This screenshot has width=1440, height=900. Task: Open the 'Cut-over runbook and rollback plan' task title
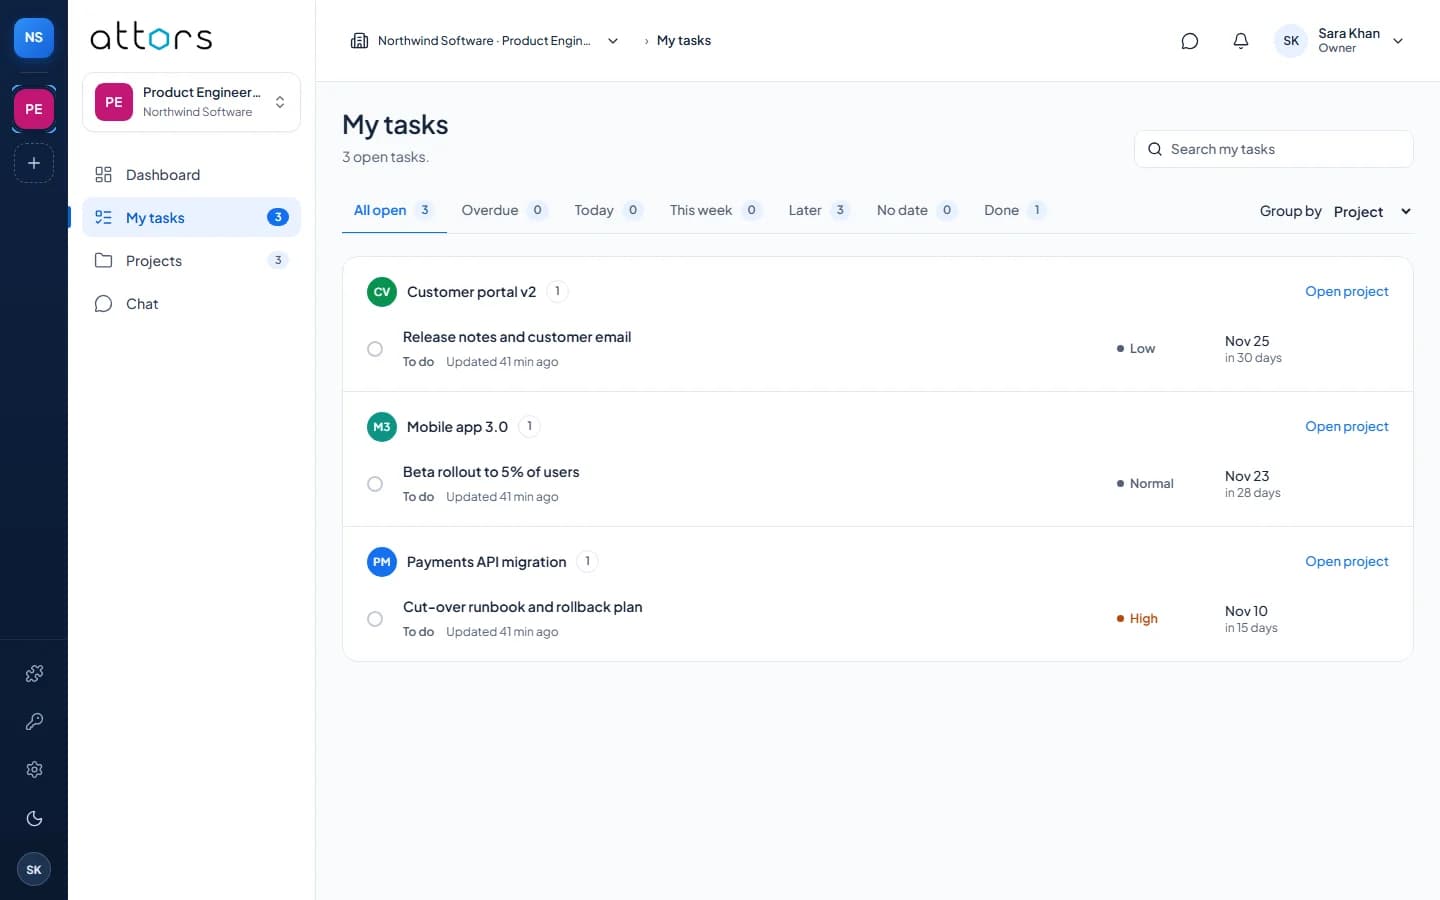pos(523,607)
